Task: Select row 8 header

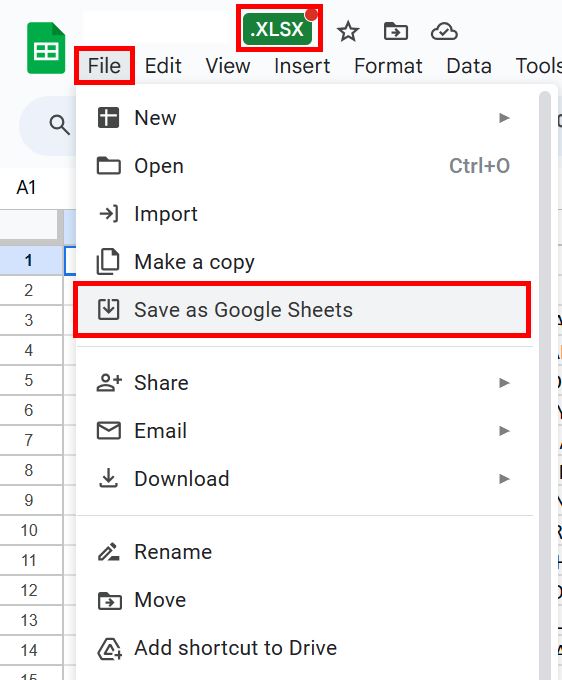Action: [29, 470]
